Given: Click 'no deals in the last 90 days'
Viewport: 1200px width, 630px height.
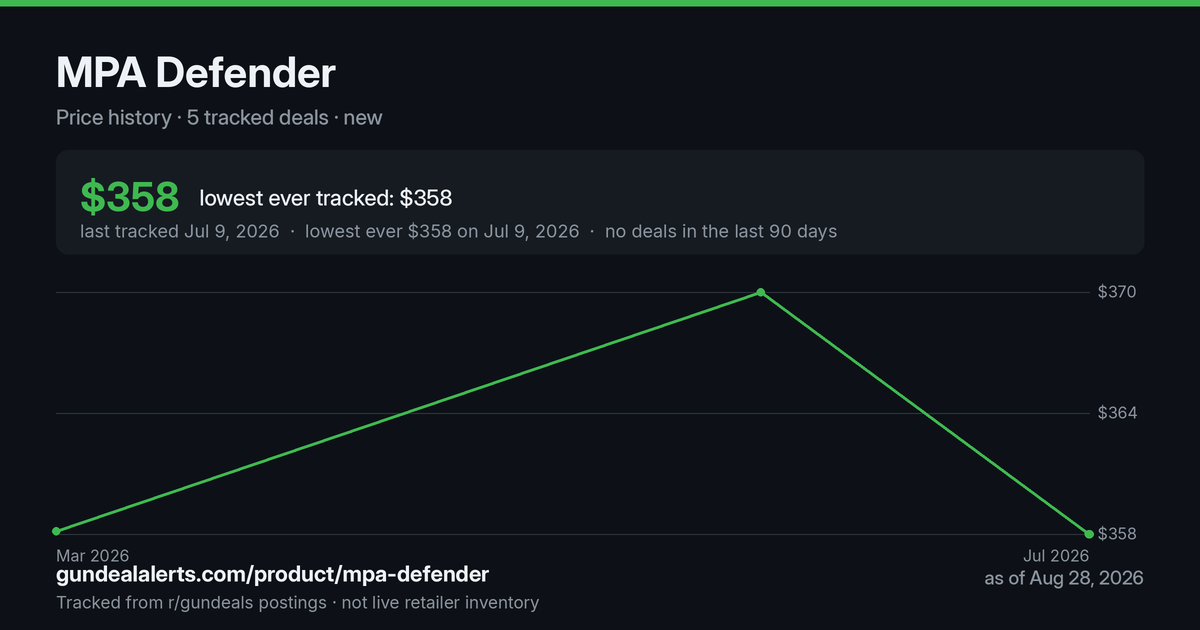Looking at the screenshot, I should click(721, 231).
